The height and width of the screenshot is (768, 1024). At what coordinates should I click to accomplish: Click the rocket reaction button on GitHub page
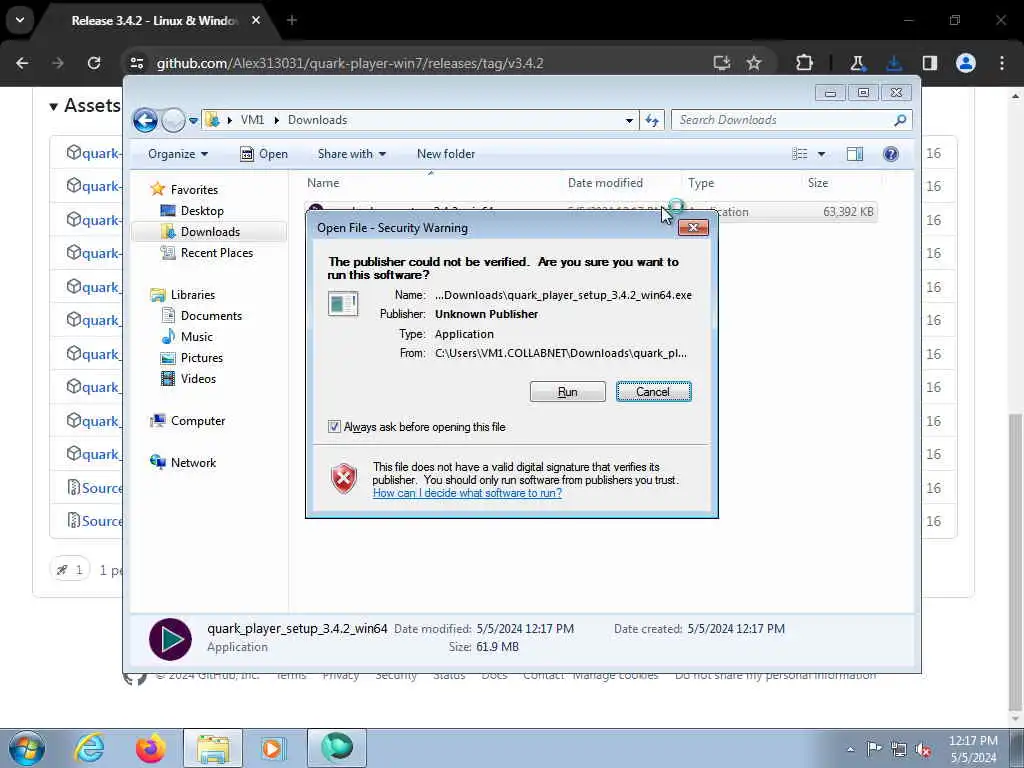click(70, 570)
